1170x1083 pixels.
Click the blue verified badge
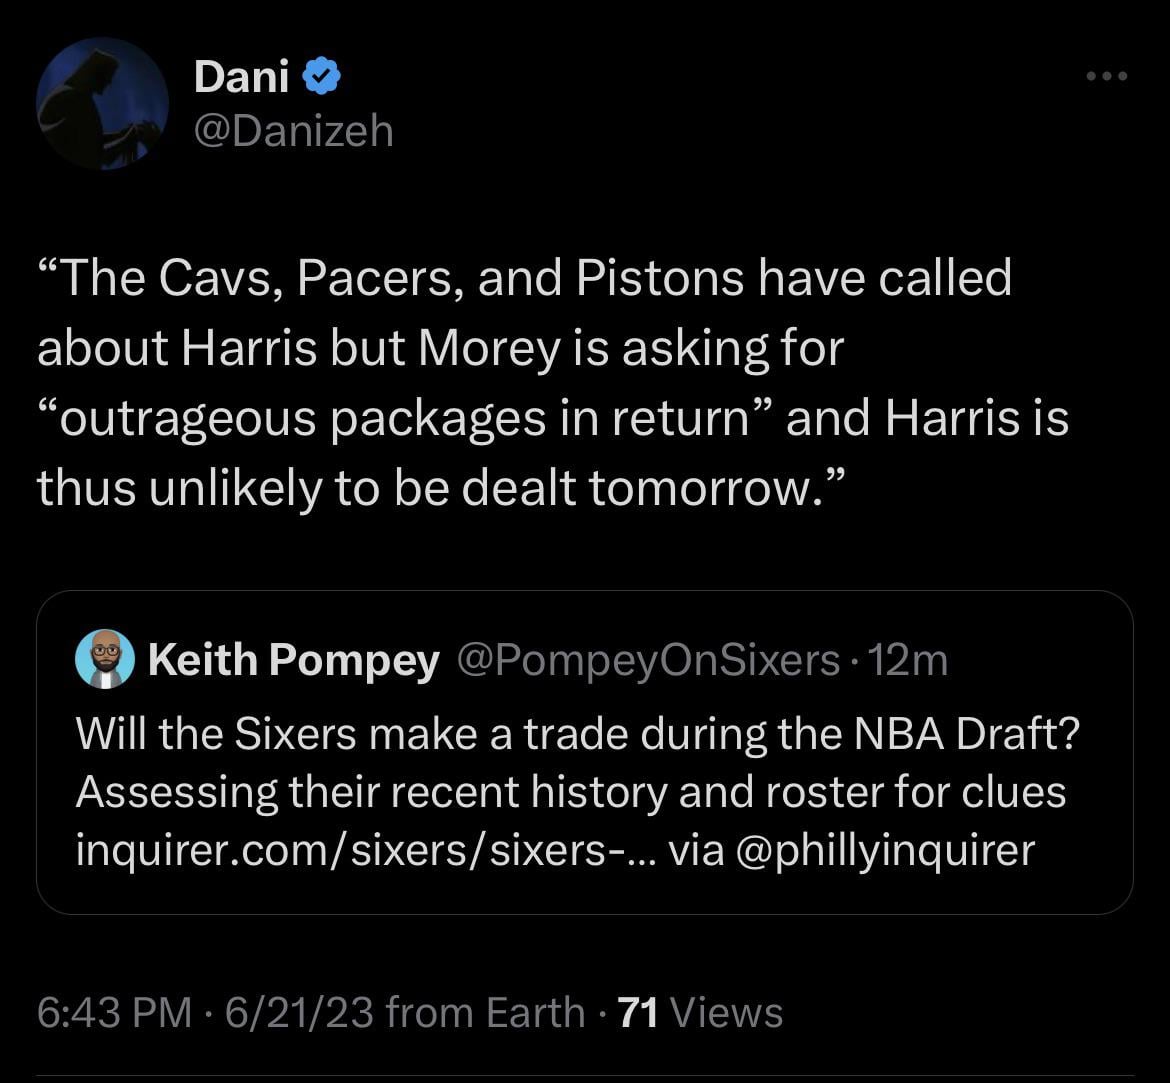[322, 77]
